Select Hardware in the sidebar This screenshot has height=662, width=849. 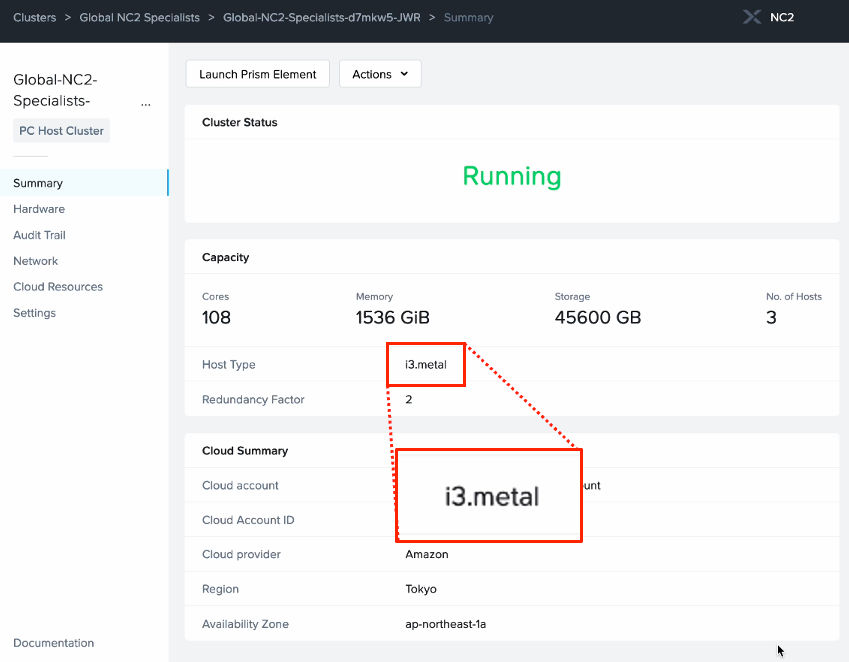pyautogui.click(x=40, y=209)
